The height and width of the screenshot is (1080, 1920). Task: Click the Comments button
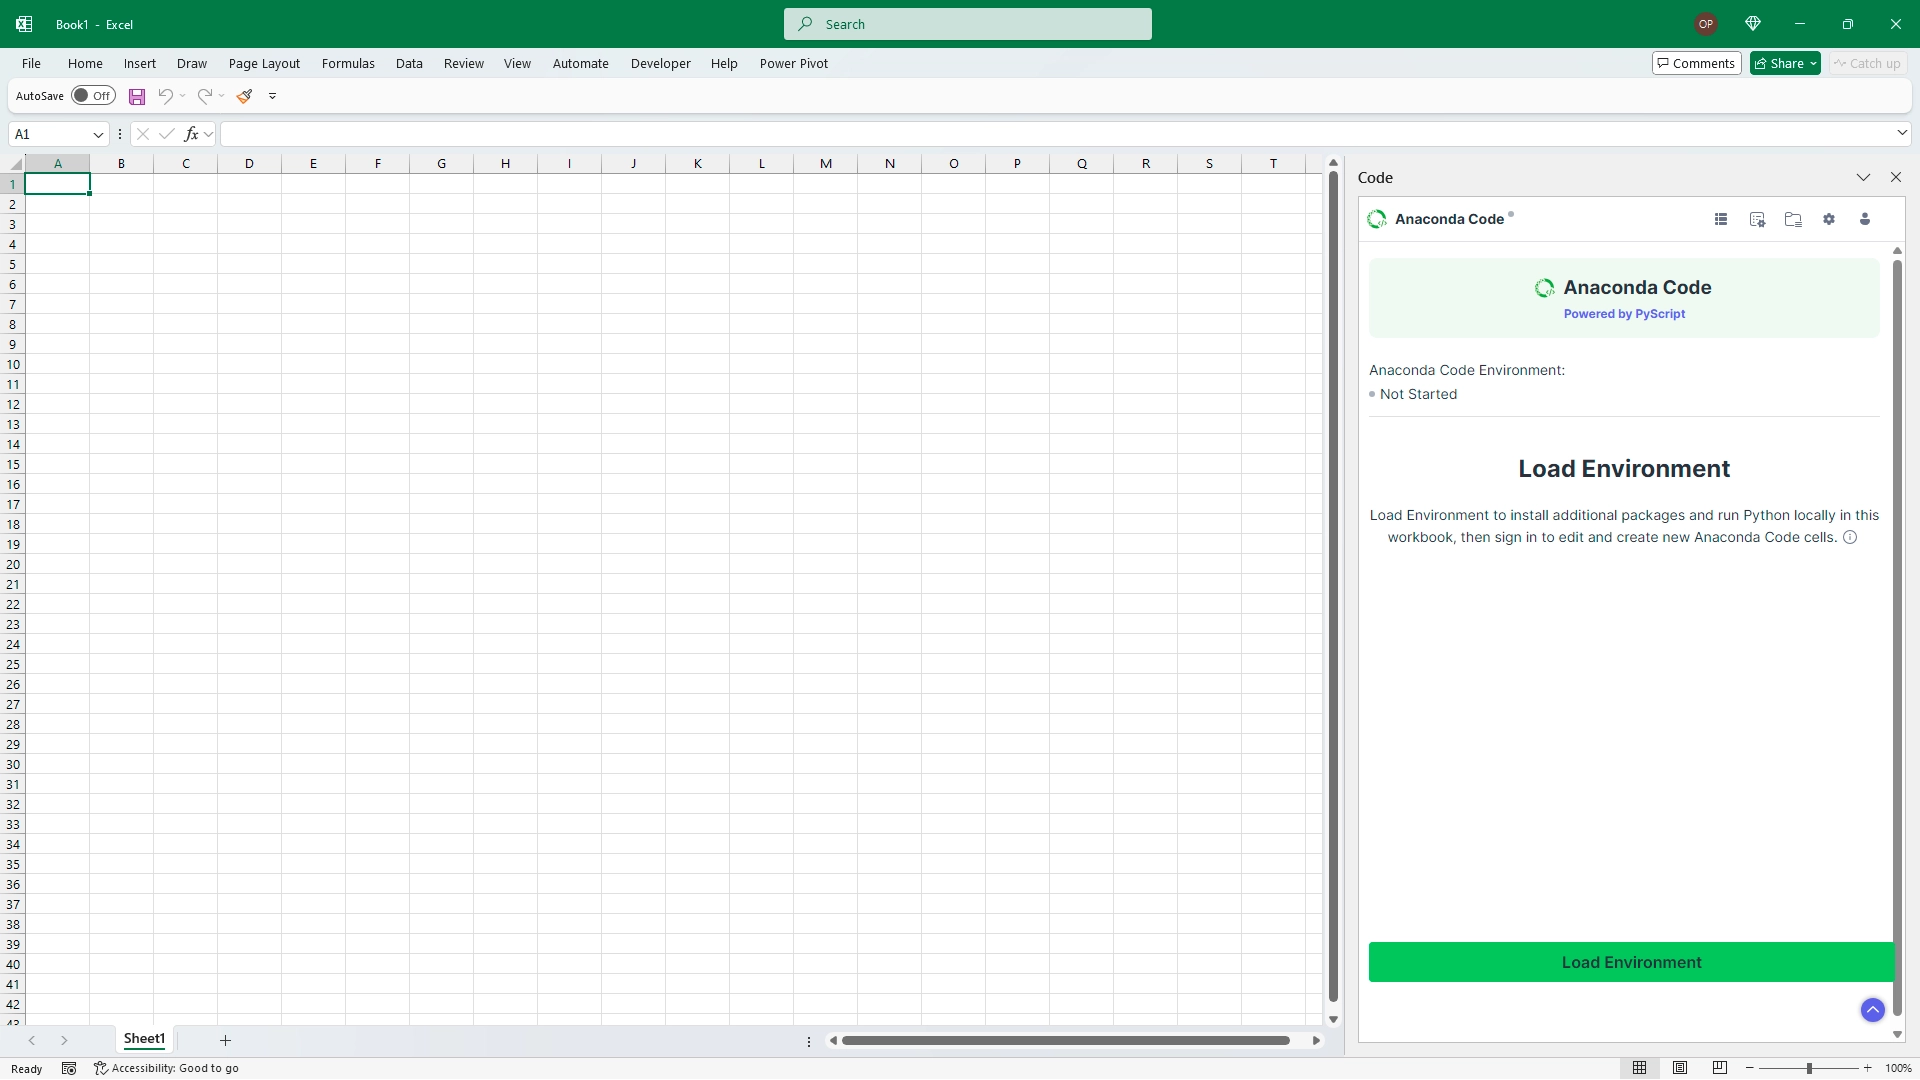1696,63
